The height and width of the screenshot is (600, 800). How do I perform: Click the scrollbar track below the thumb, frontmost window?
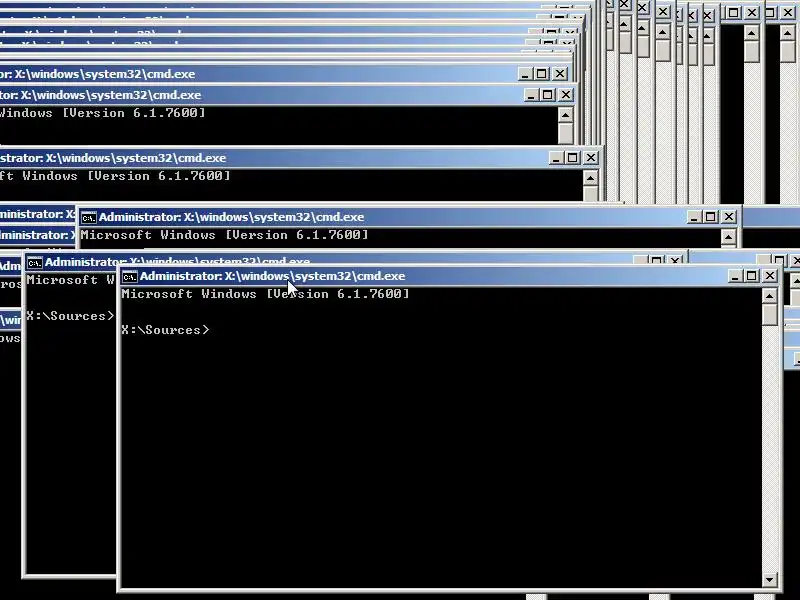pyautogui.click(x=769, y=449)
